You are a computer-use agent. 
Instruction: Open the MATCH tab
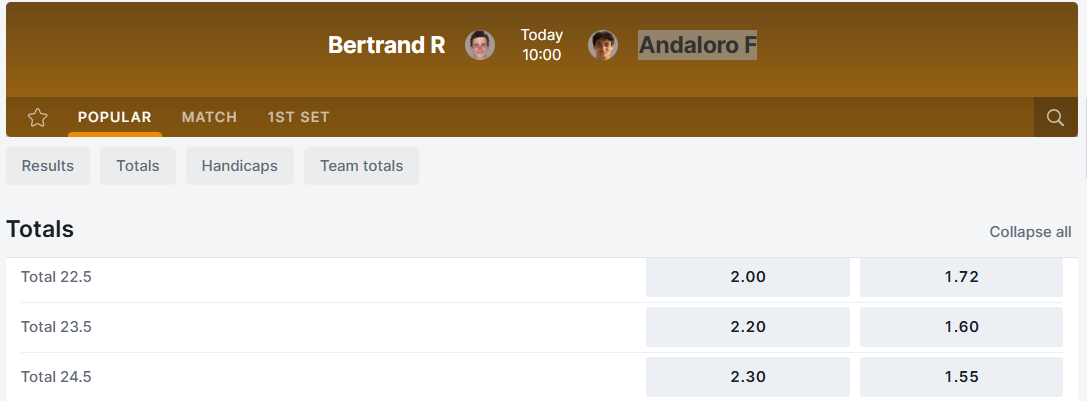coord(209,117)
